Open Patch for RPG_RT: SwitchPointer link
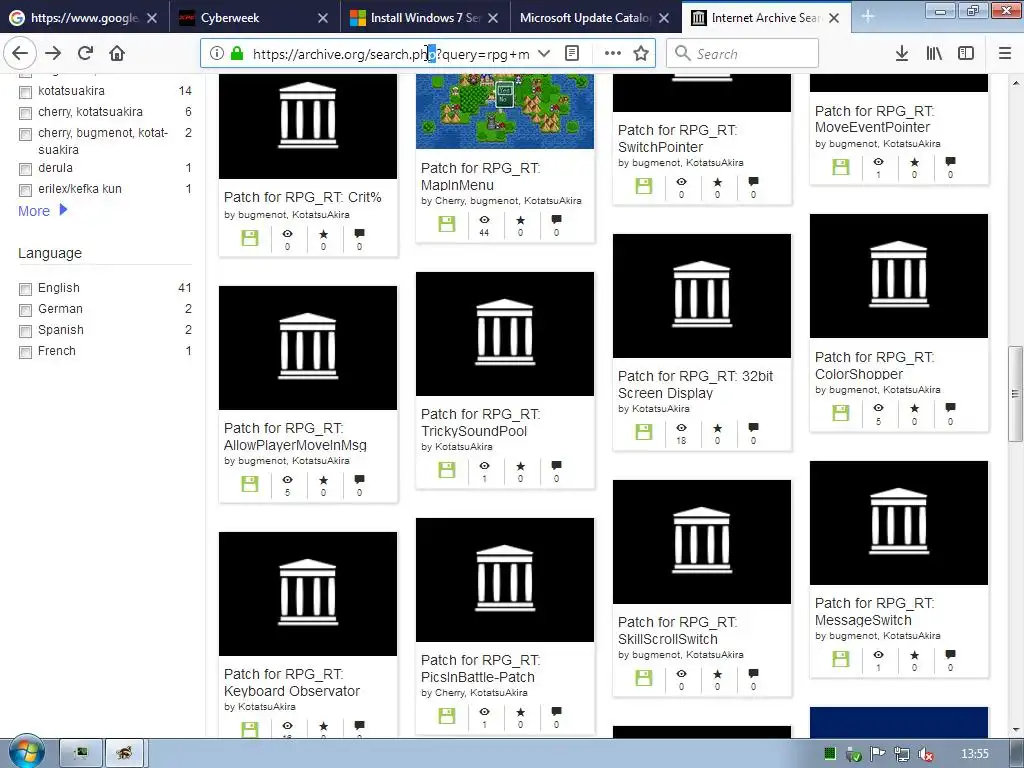1024x768 pixels. point(677,138)
